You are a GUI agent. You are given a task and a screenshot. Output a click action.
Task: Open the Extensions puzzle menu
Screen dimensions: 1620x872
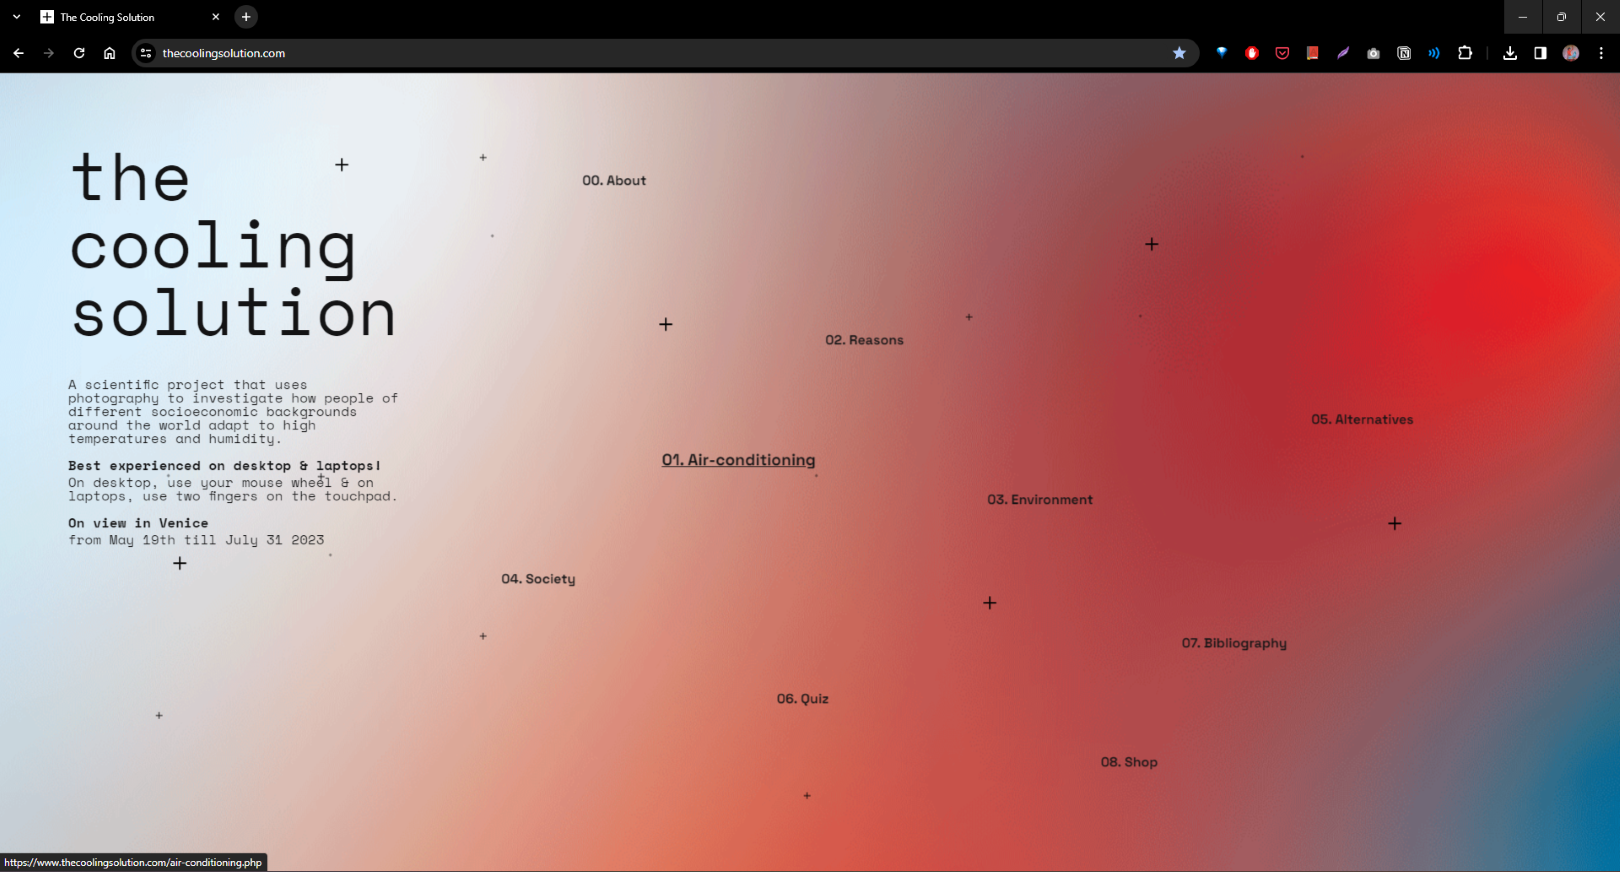[1465, 53]
